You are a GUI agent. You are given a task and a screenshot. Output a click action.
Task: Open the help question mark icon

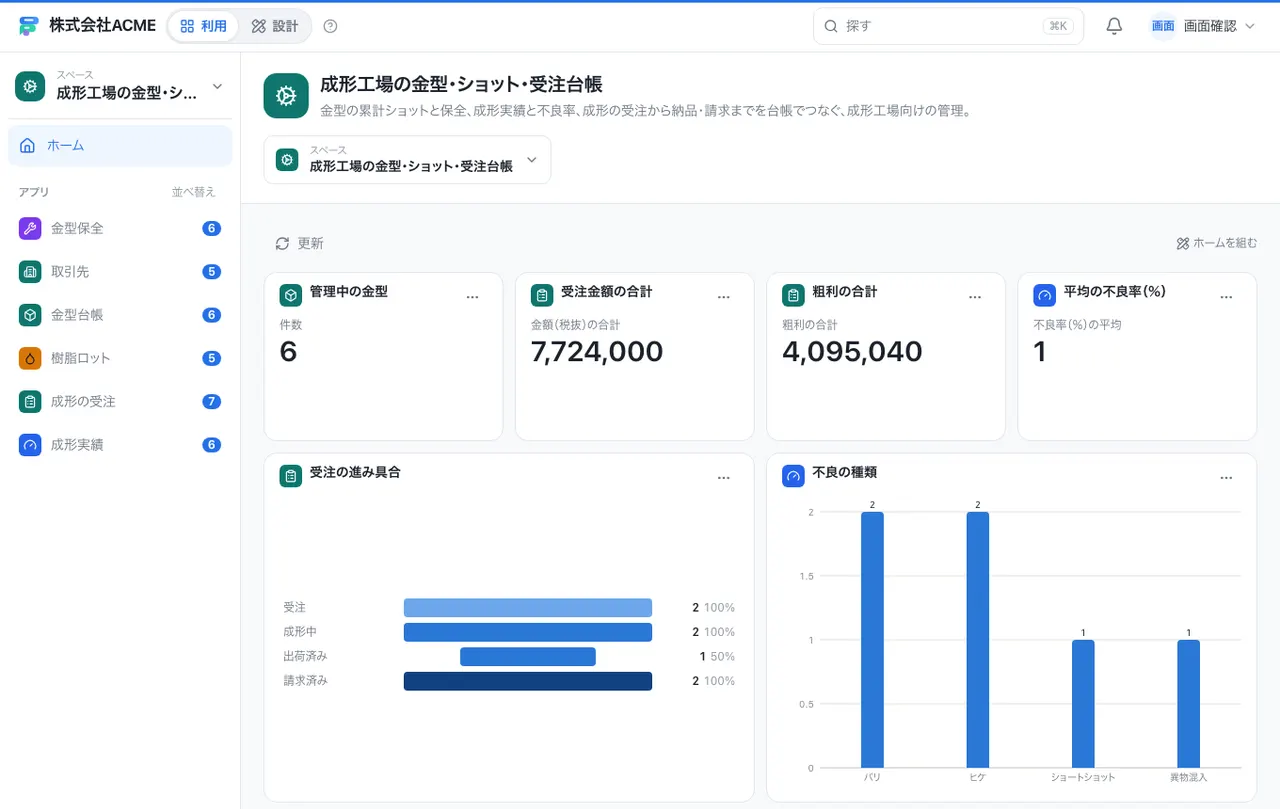click(331, 26)
